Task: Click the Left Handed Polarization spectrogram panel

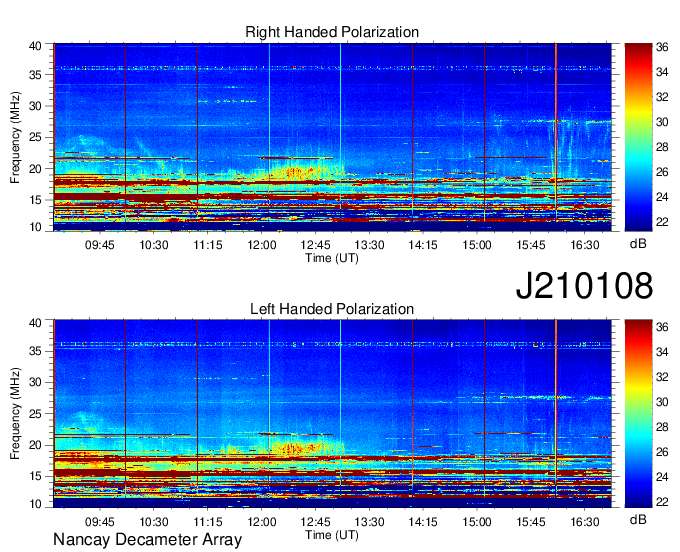Action: click(x=332, y=414)
